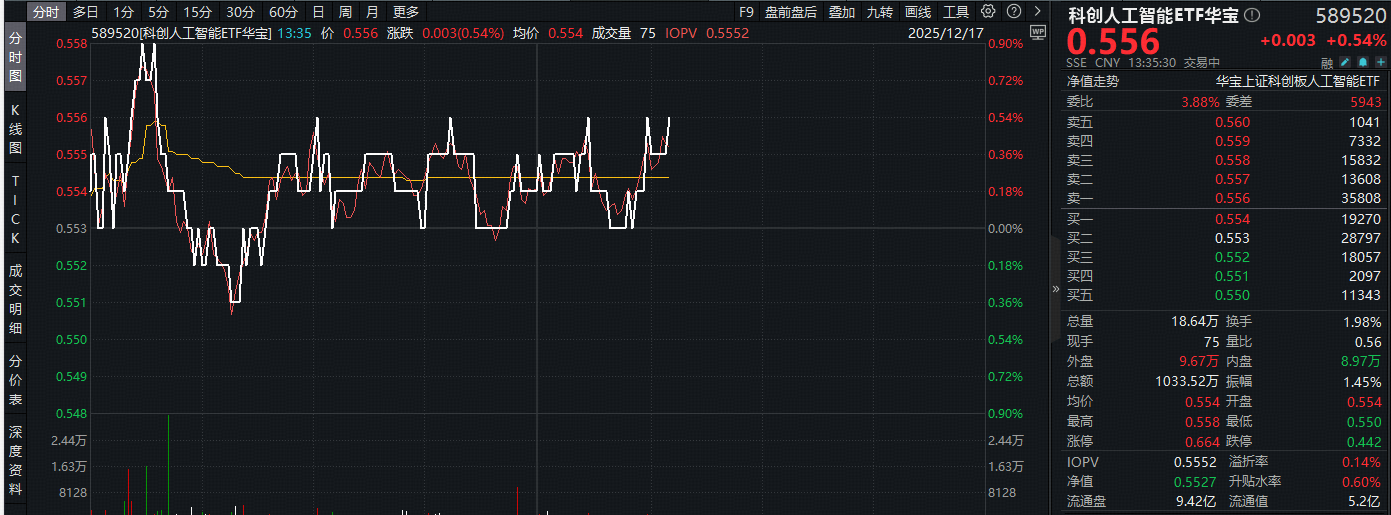Expand the 更多 time period dropdown

[x=406, y=12]
